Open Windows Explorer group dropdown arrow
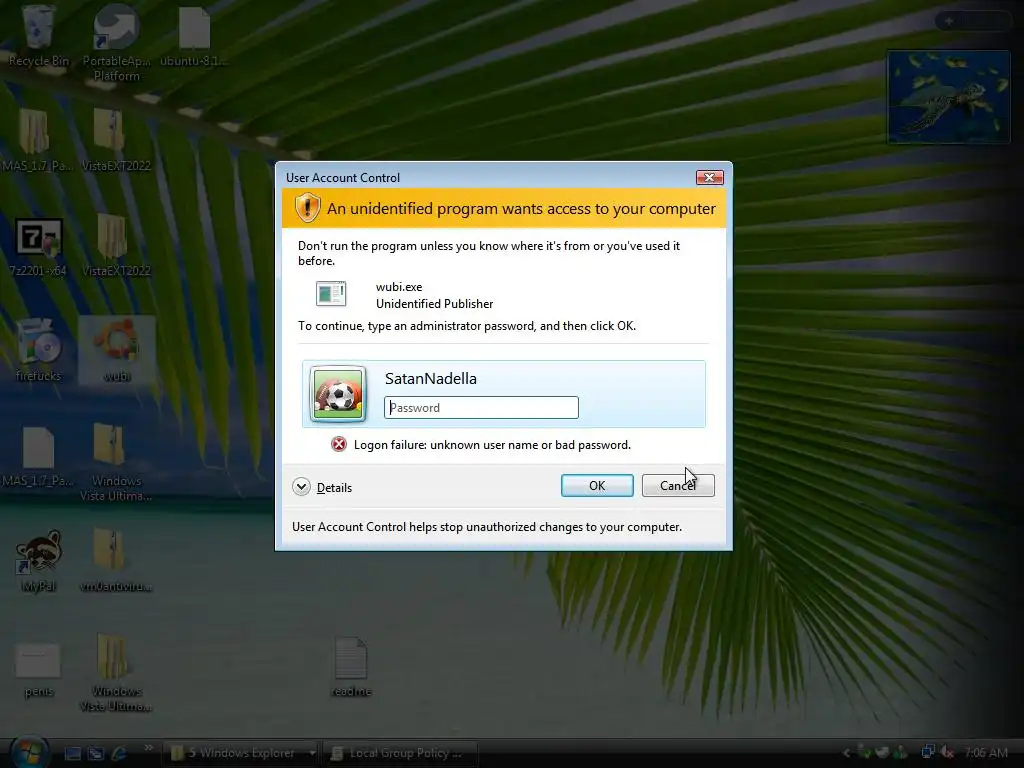Image resolution: width=1024 pixels, height=768 pixels. click(312, 753)
